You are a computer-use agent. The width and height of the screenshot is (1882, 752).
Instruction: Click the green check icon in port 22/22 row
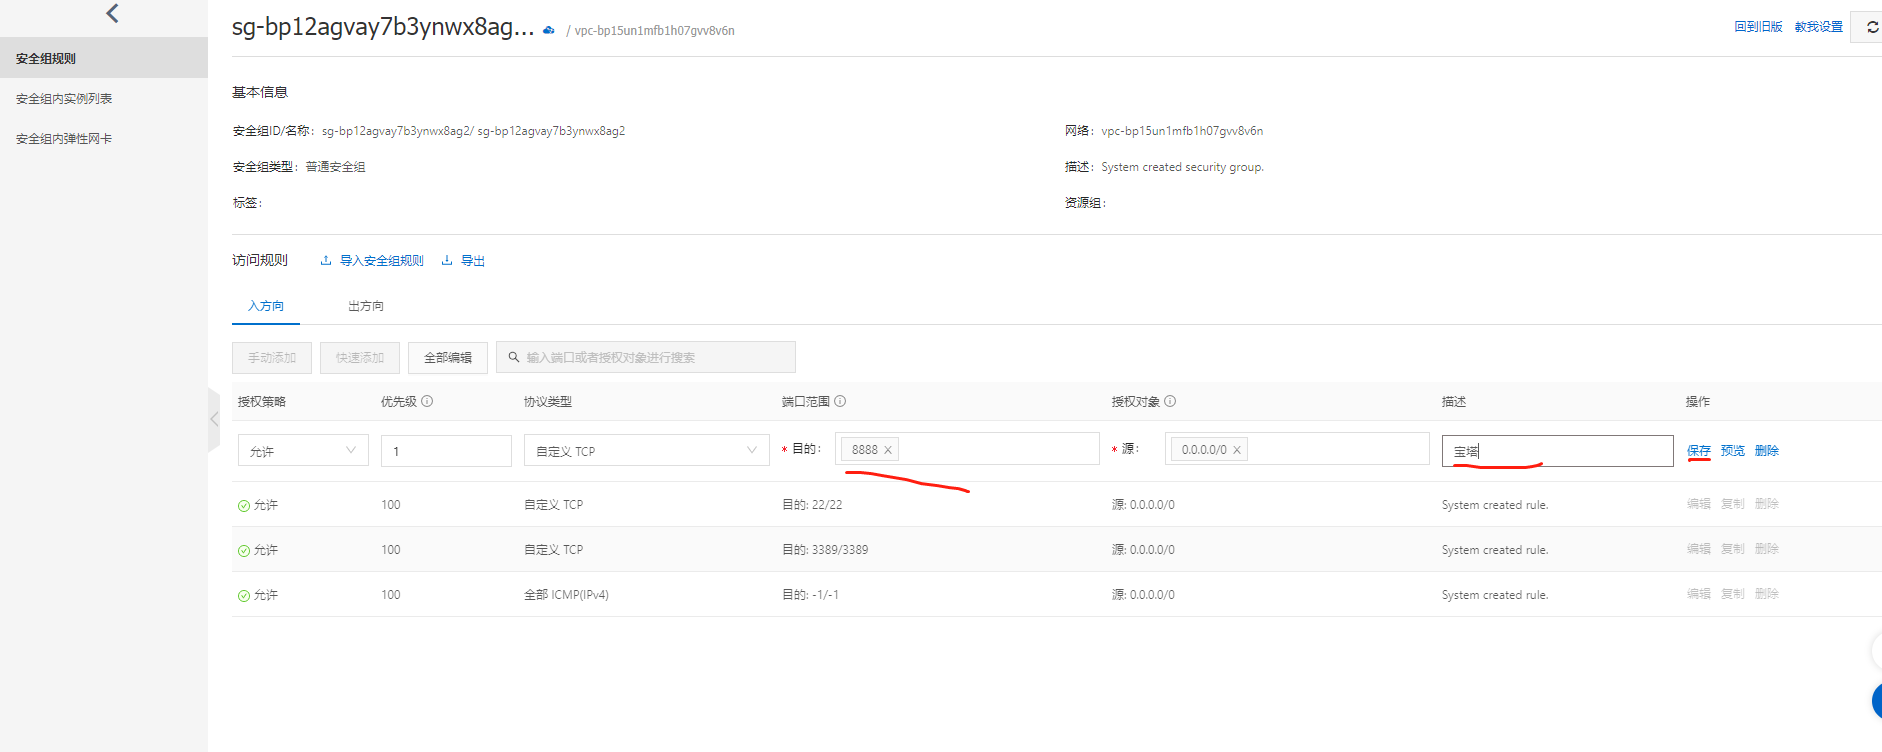tap(244, 506)
